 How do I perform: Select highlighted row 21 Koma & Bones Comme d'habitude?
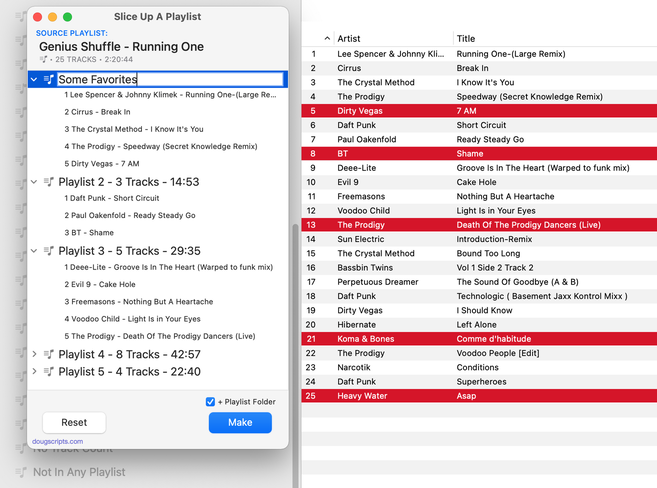479,338
